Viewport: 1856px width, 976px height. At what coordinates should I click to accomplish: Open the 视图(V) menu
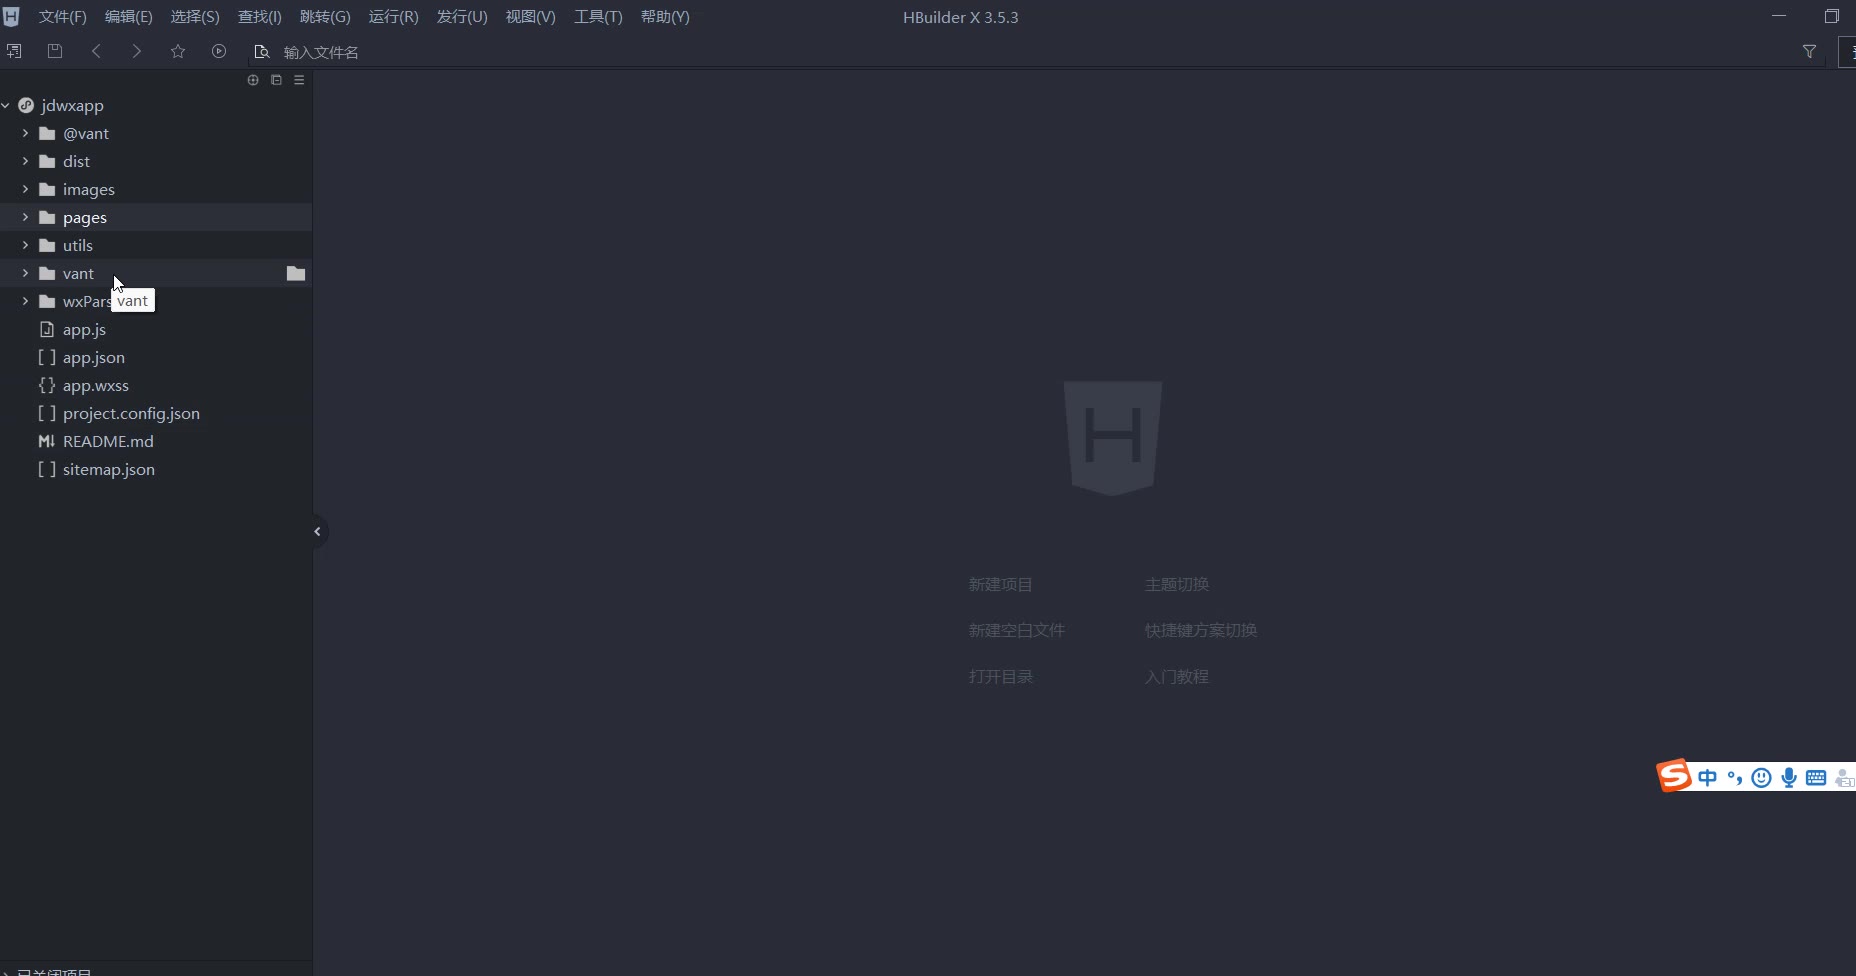click(530, 17)
